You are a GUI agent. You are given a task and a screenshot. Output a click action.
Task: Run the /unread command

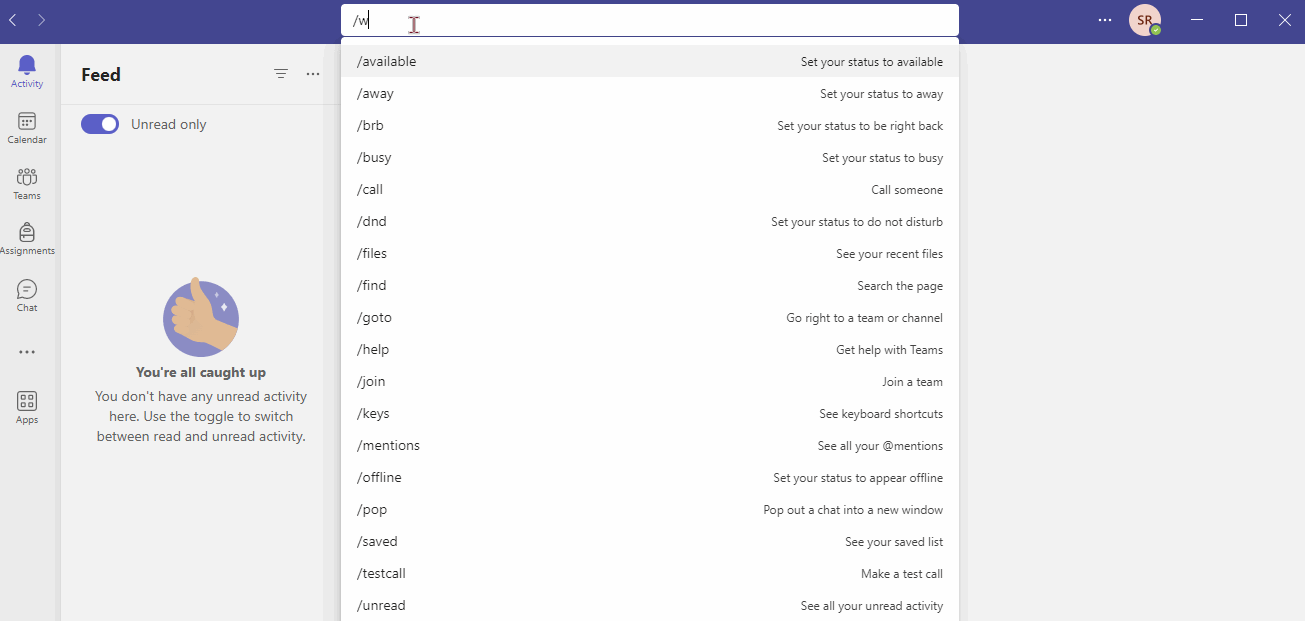click(650, 605)
